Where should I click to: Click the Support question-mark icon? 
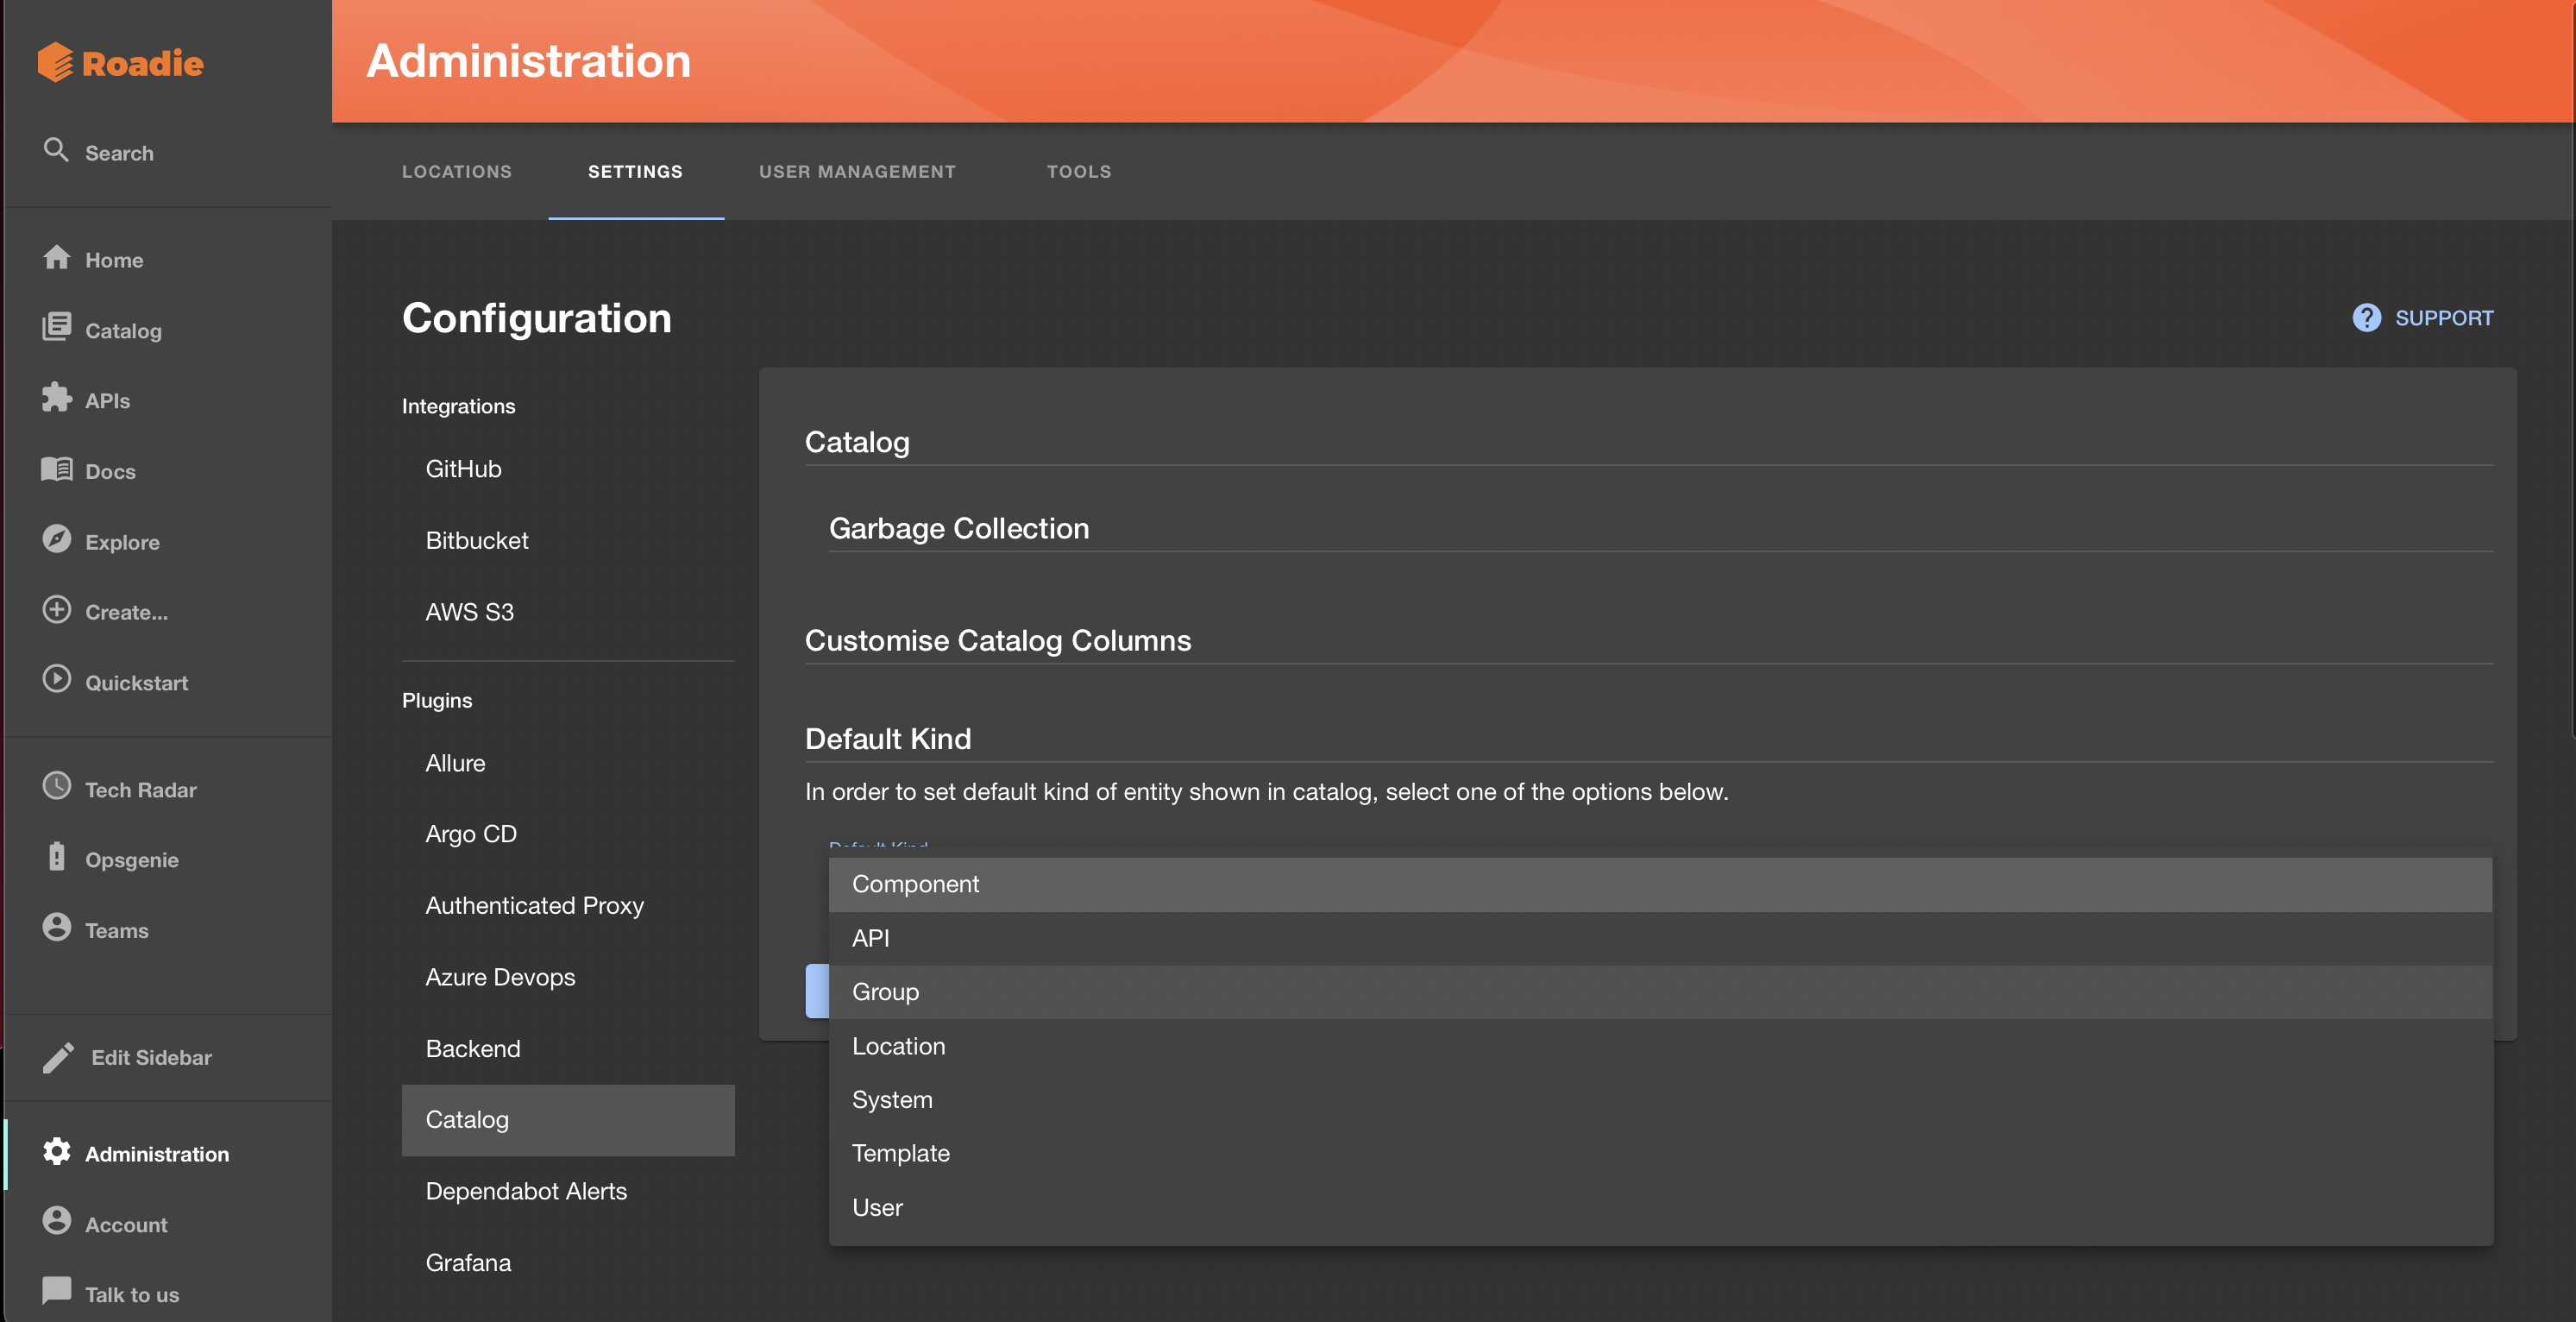(2366, 318)
